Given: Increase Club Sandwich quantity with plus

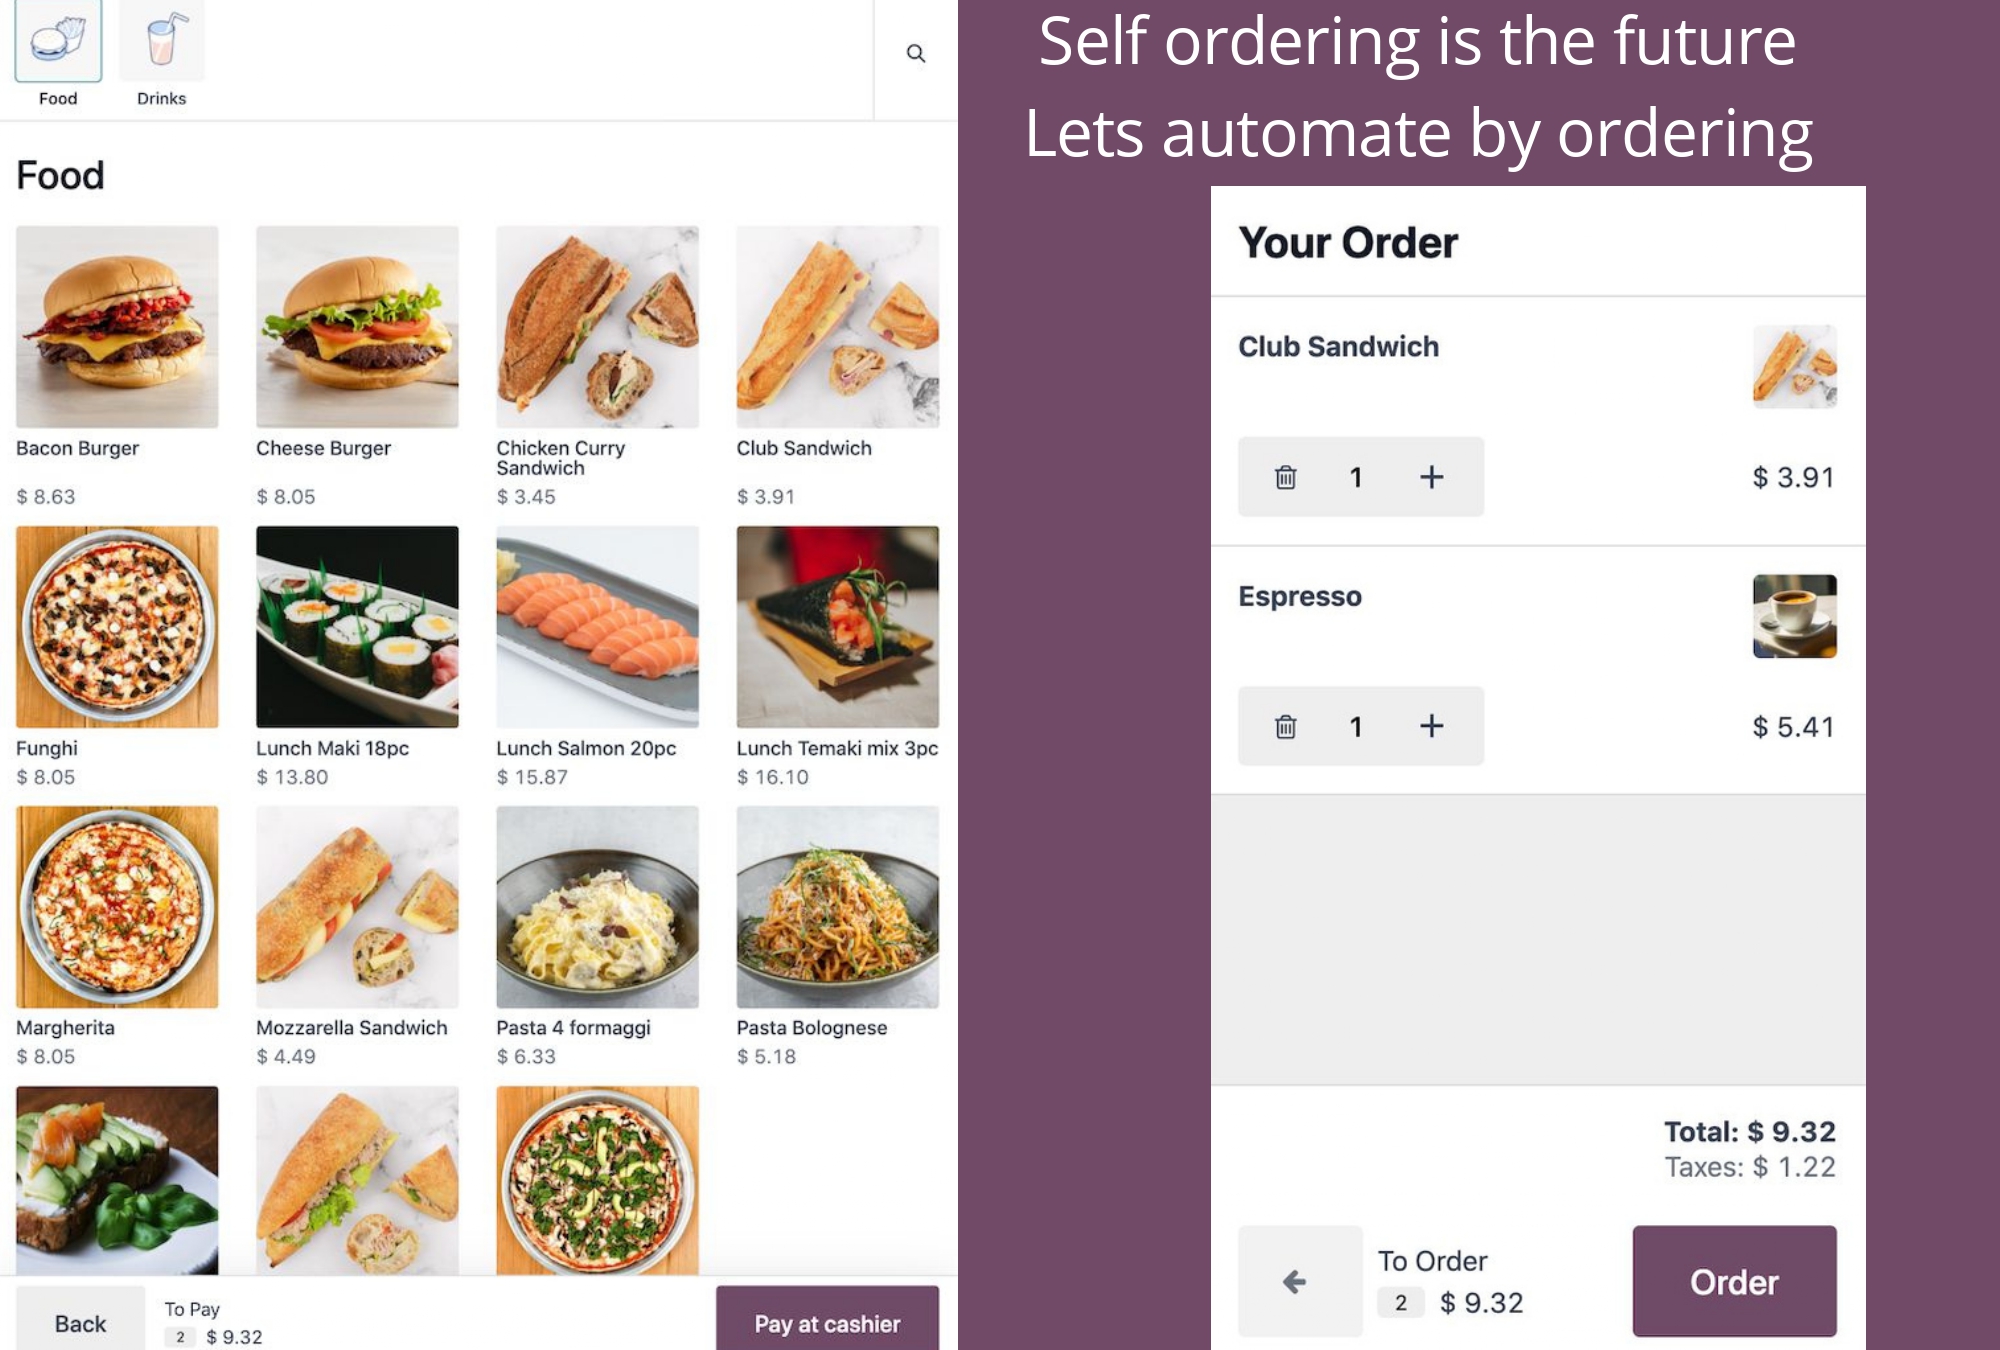Looking at the screenshot, I should 1431,477.
